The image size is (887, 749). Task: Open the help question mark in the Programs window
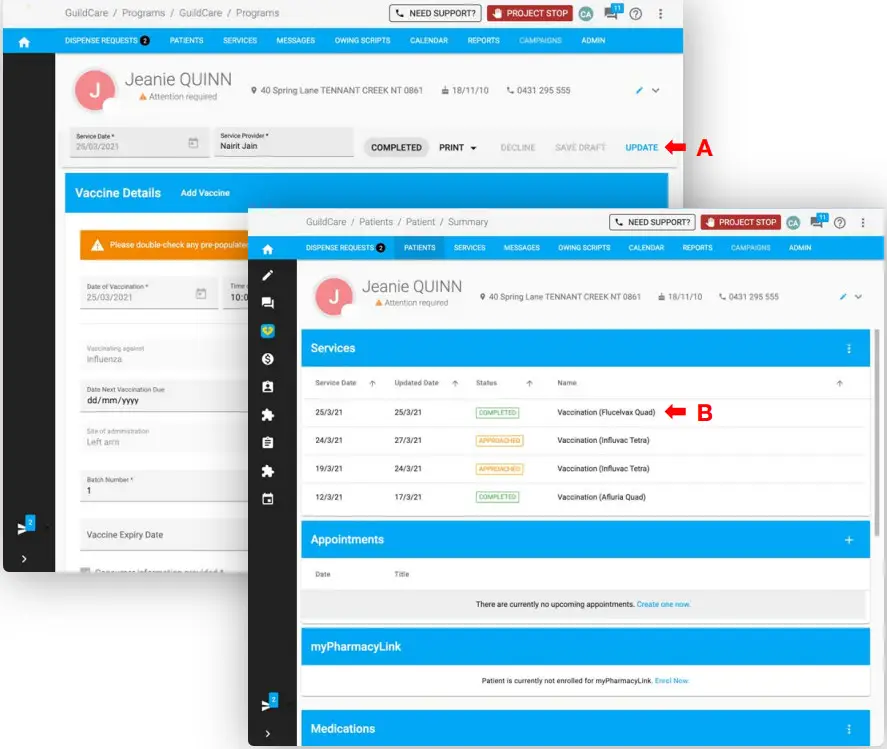tap(636, 14)
